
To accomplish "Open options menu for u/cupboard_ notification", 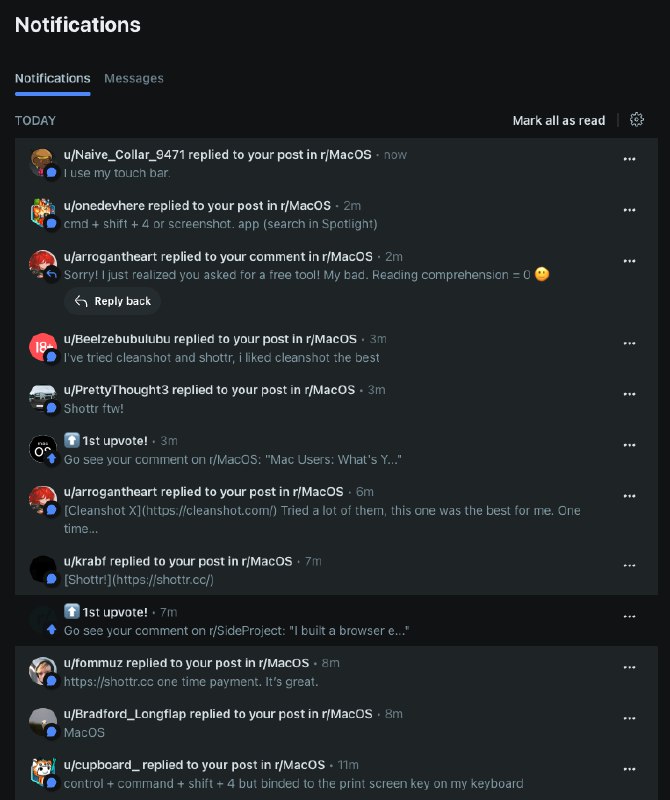I will coord(629,769).
